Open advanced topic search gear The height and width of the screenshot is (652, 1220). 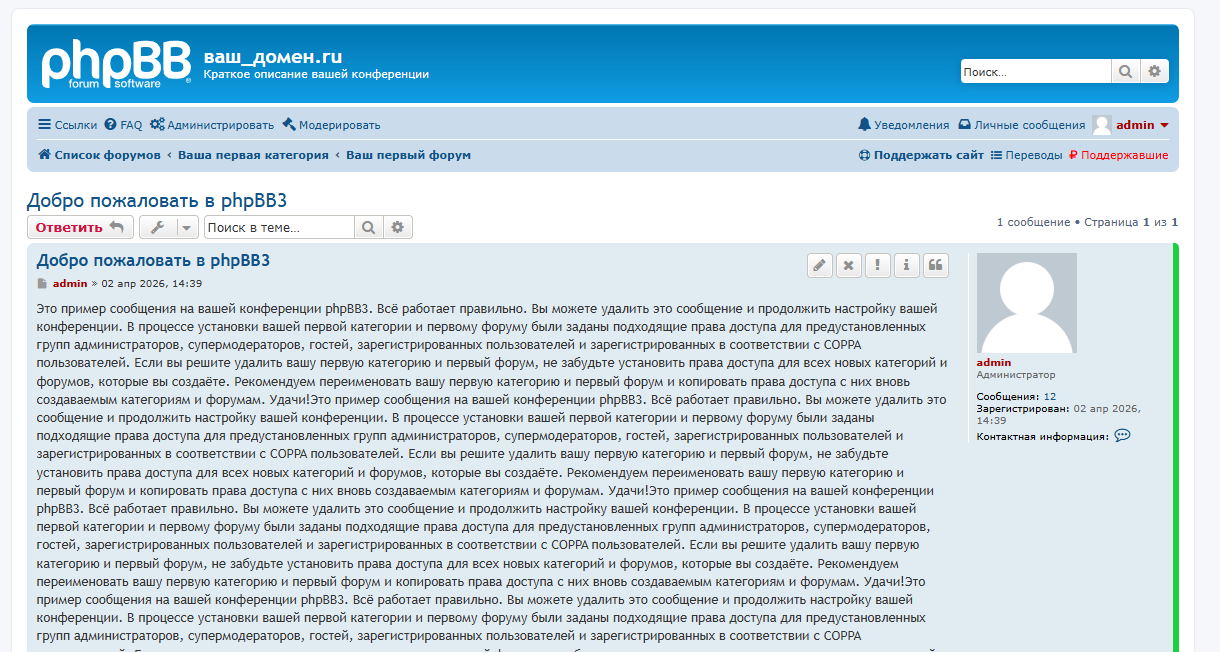pos(398,227)
